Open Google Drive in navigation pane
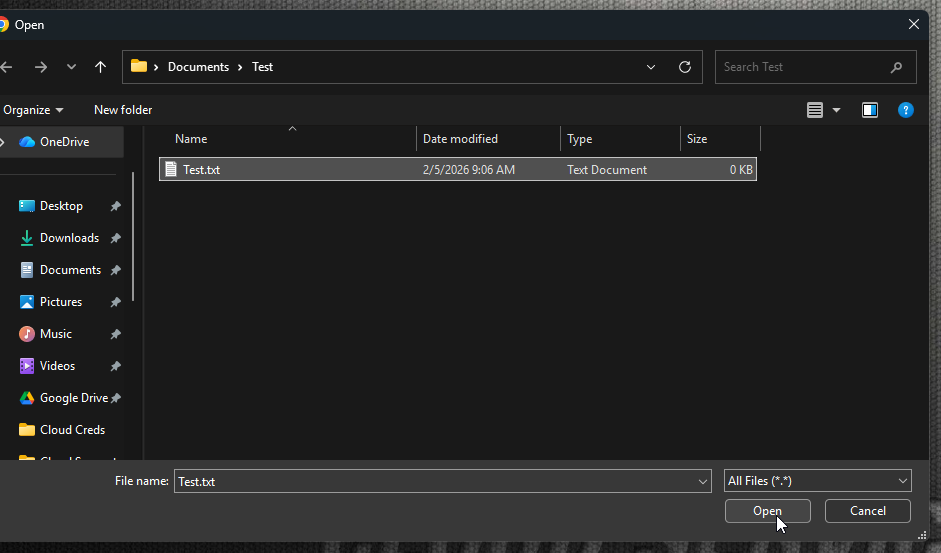941x553 pixels. point(73,398)
